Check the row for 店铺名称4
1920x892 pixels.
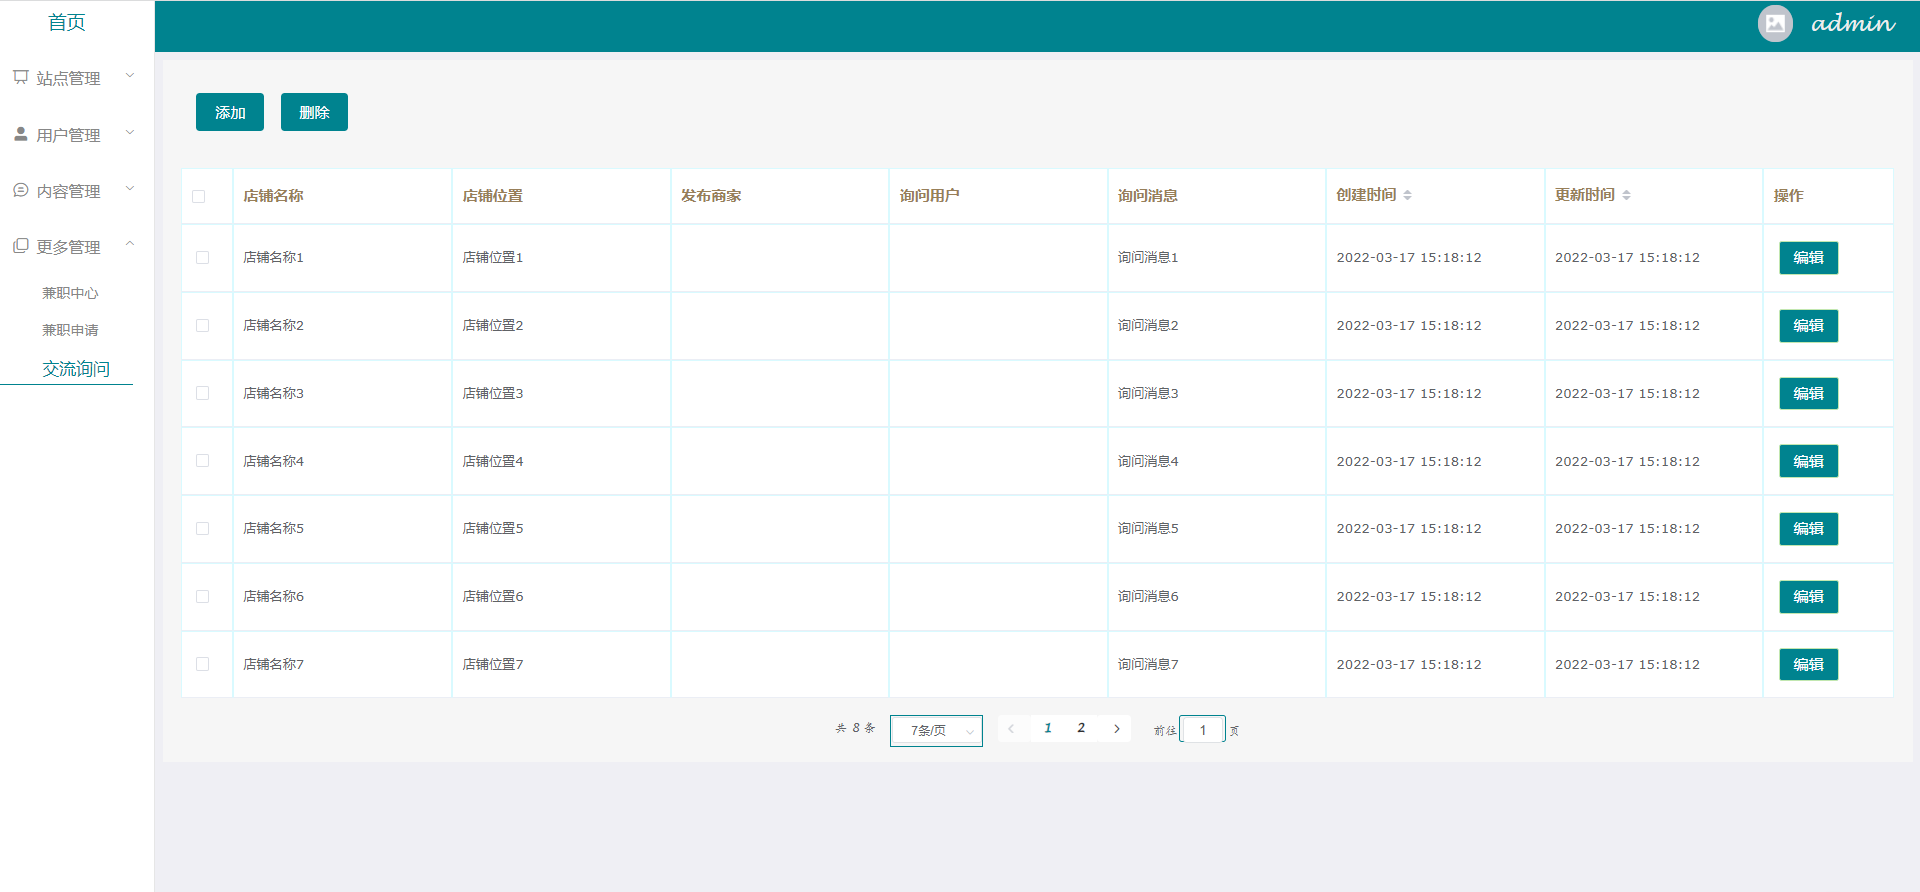(x=203, y=461)
